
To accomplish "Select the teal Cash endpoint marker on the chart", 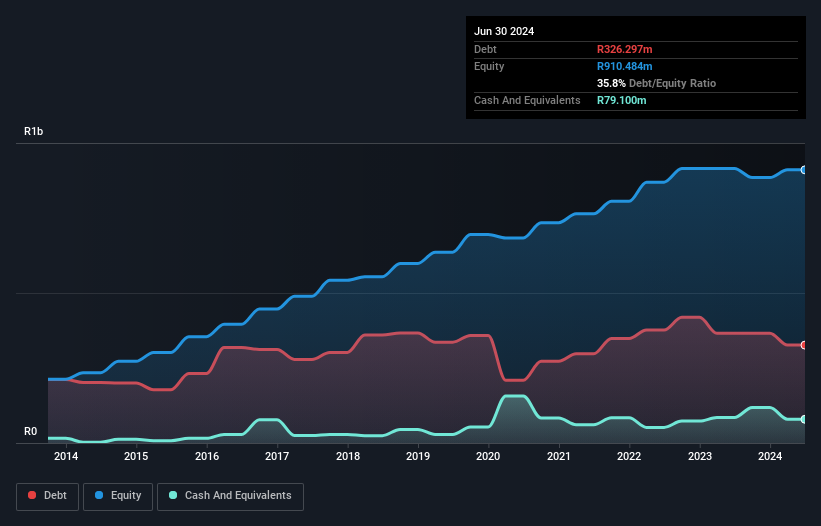I will [x=804, y=419].
